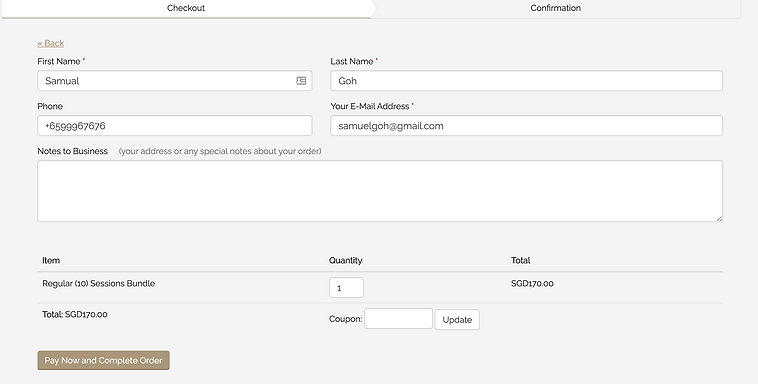Click the First Name field containing Samual
Image resolution: width=758 pixels, height=384 pixels.
pos(175,81)
